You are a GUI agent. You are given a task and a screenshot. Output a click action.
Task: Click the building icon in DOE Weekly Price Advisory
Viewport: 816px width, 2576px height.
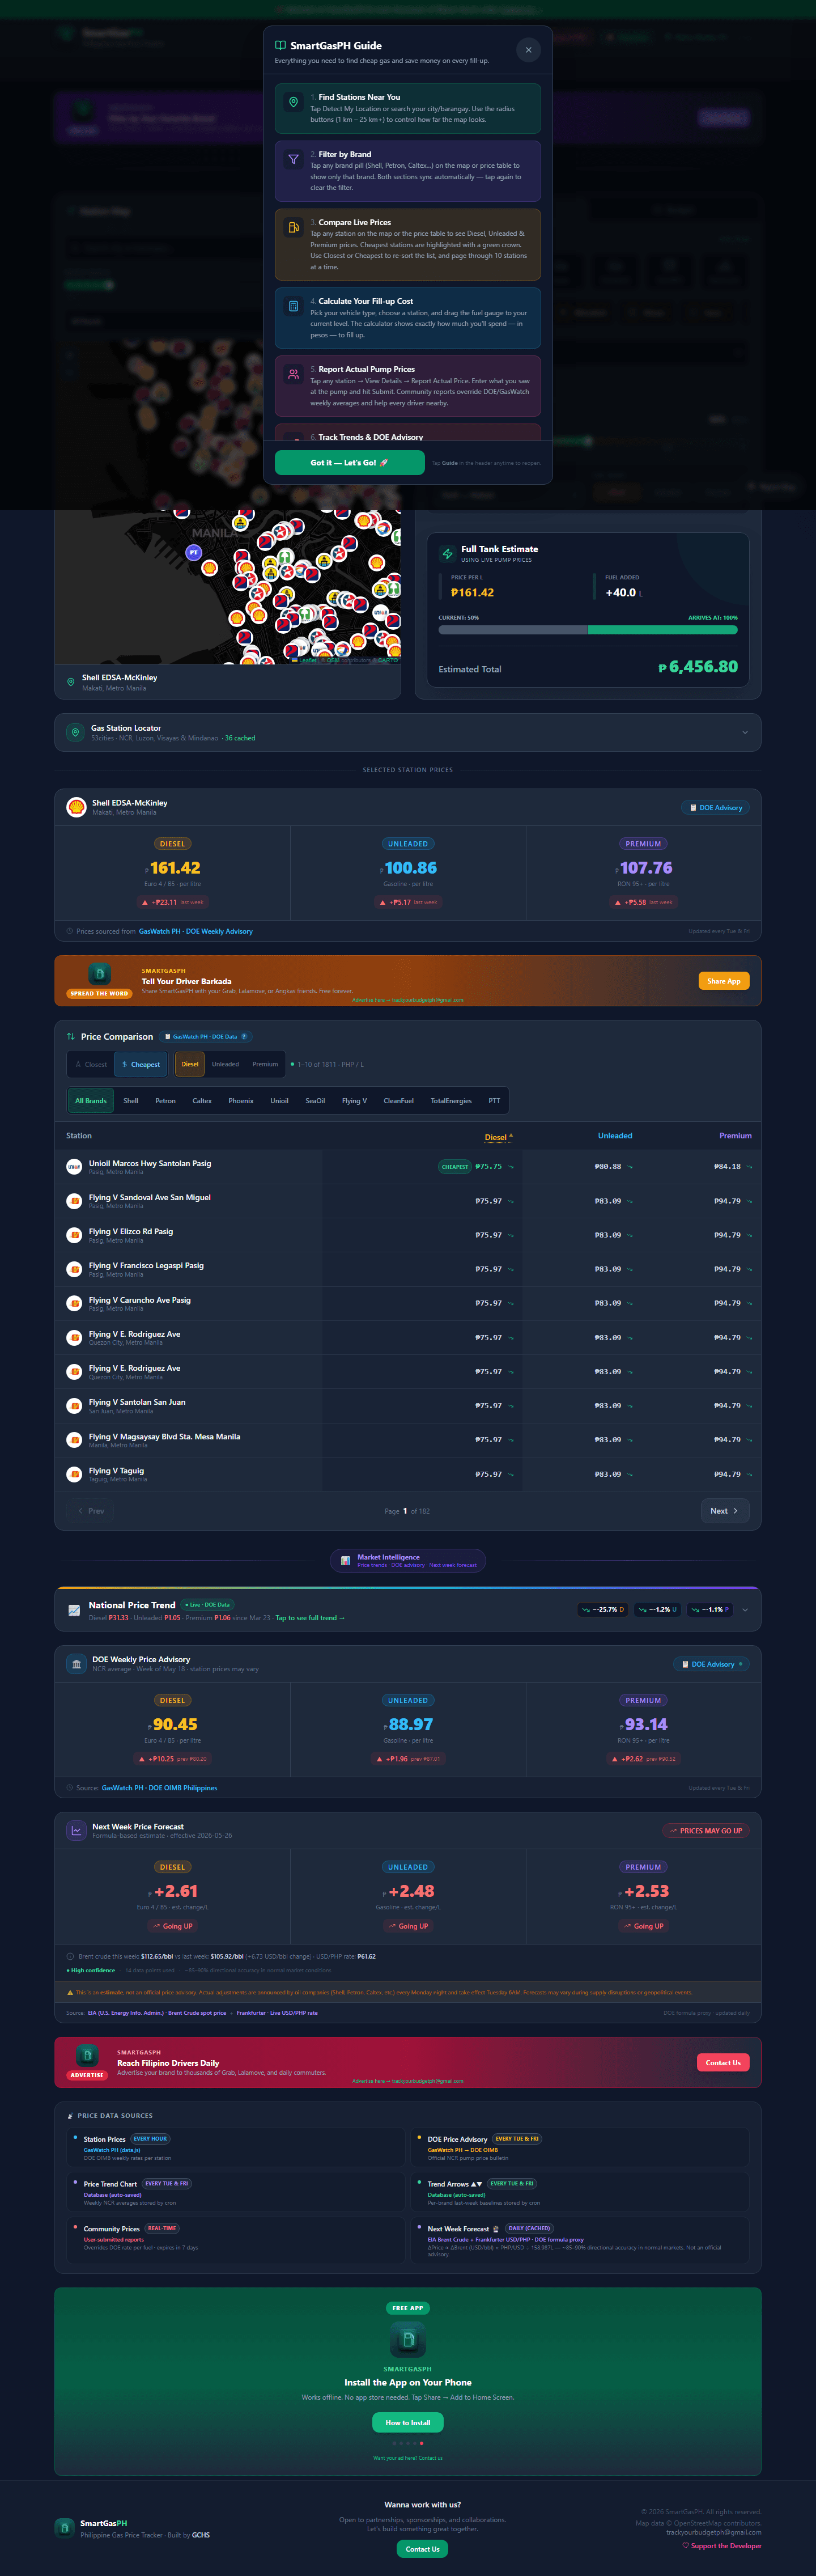click(x=76, y=1664)
